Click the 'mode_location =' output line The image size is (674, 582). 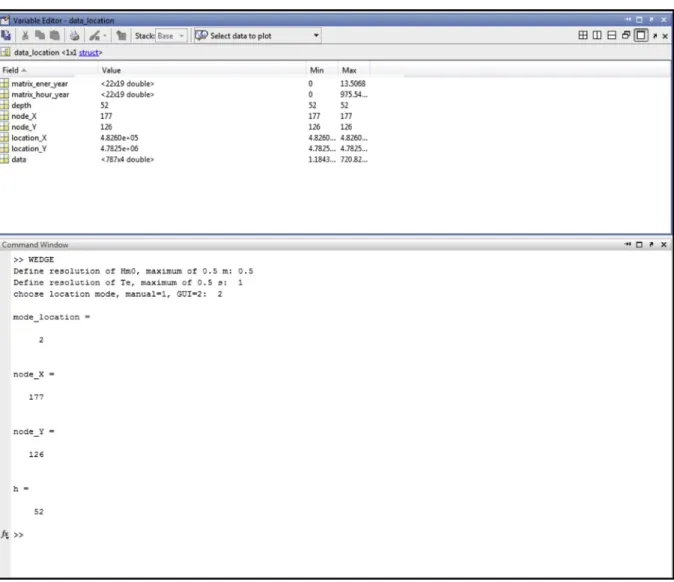(x=52, y=317)
